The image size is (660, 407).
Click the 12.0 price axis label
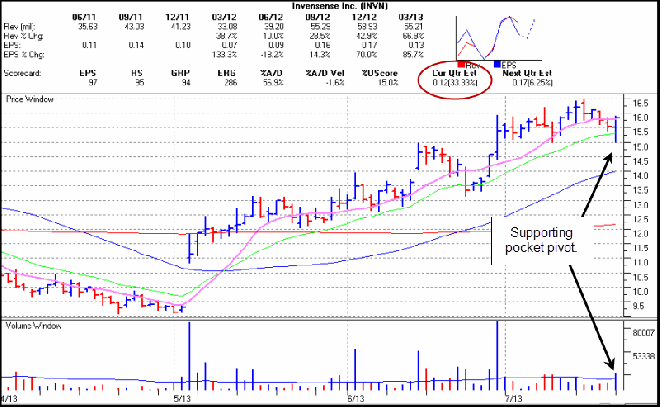pyautogui.click(x=640, y=233)
